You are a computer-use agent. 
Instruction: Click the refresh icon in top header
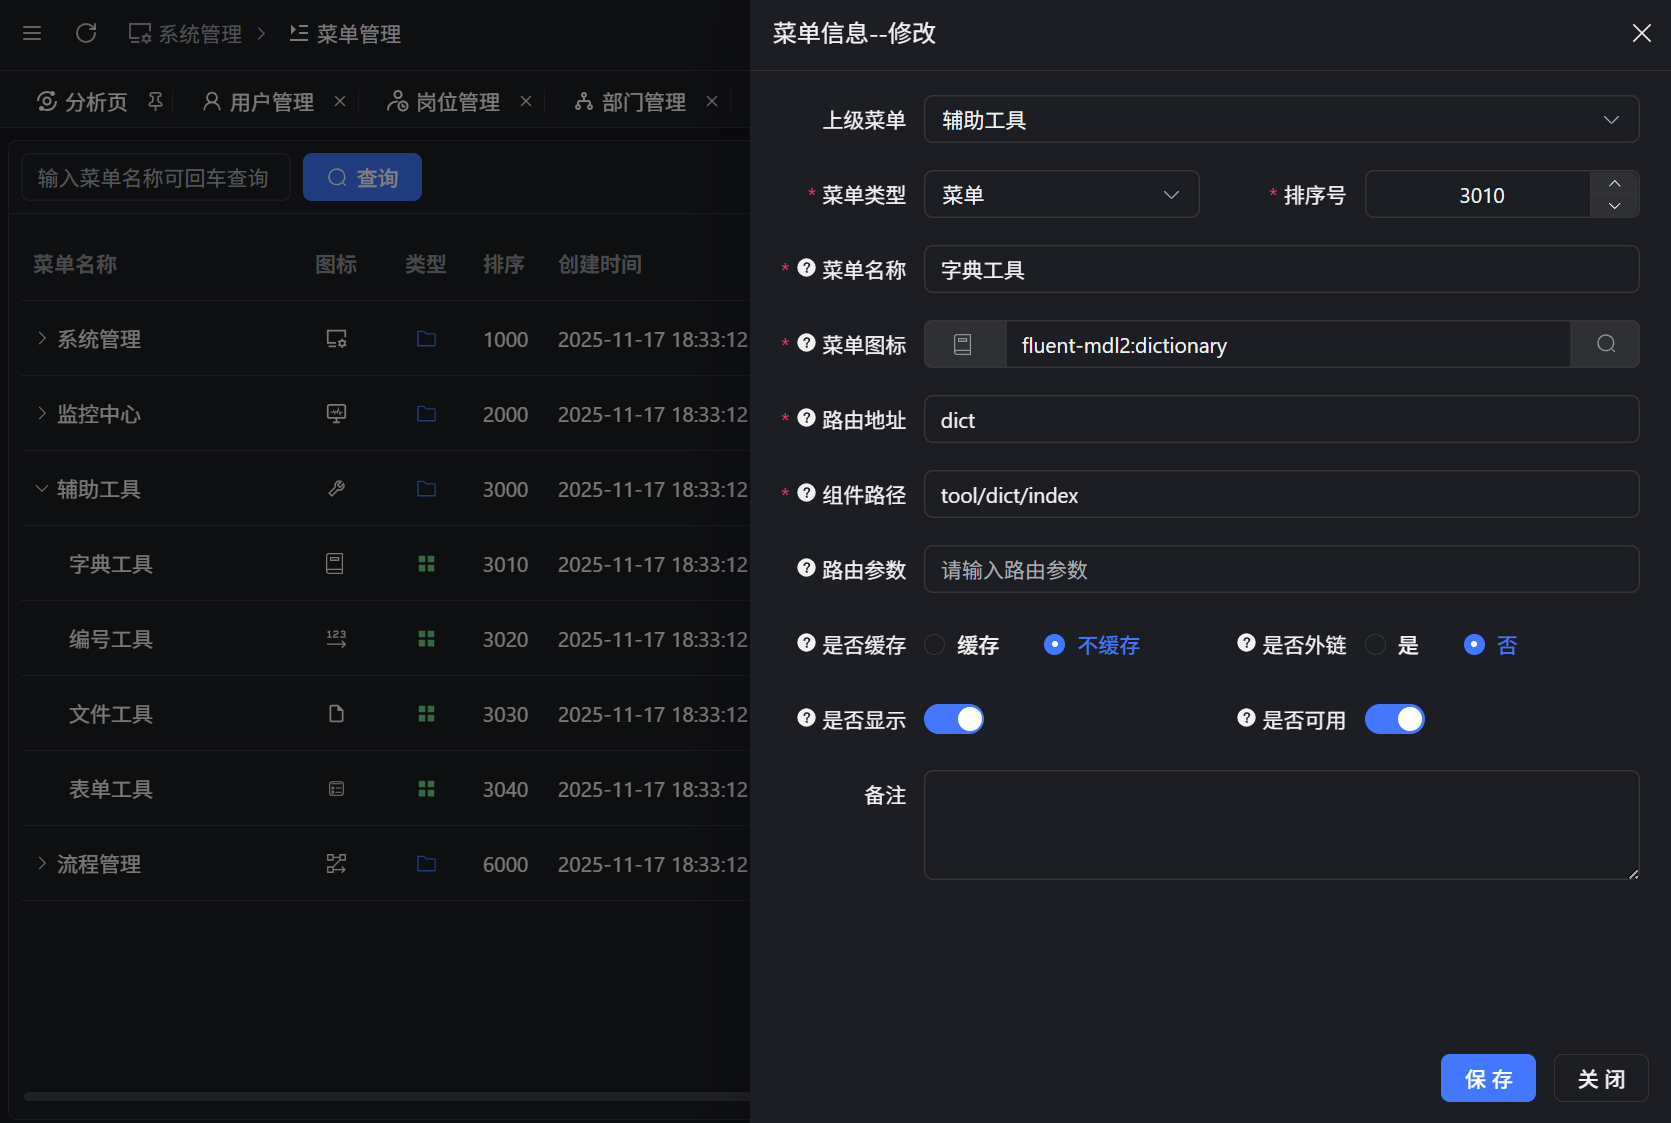[x=86, y=34]
